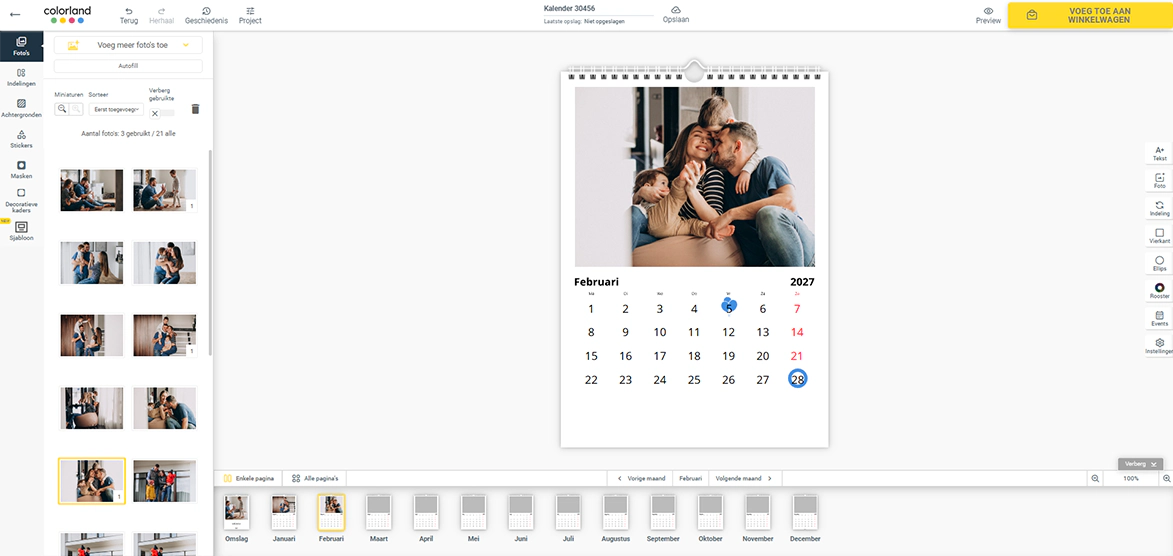Click the Februari heading on calendar page
The width and height of the screenshot is (1173, 556).
click(596, 282)
